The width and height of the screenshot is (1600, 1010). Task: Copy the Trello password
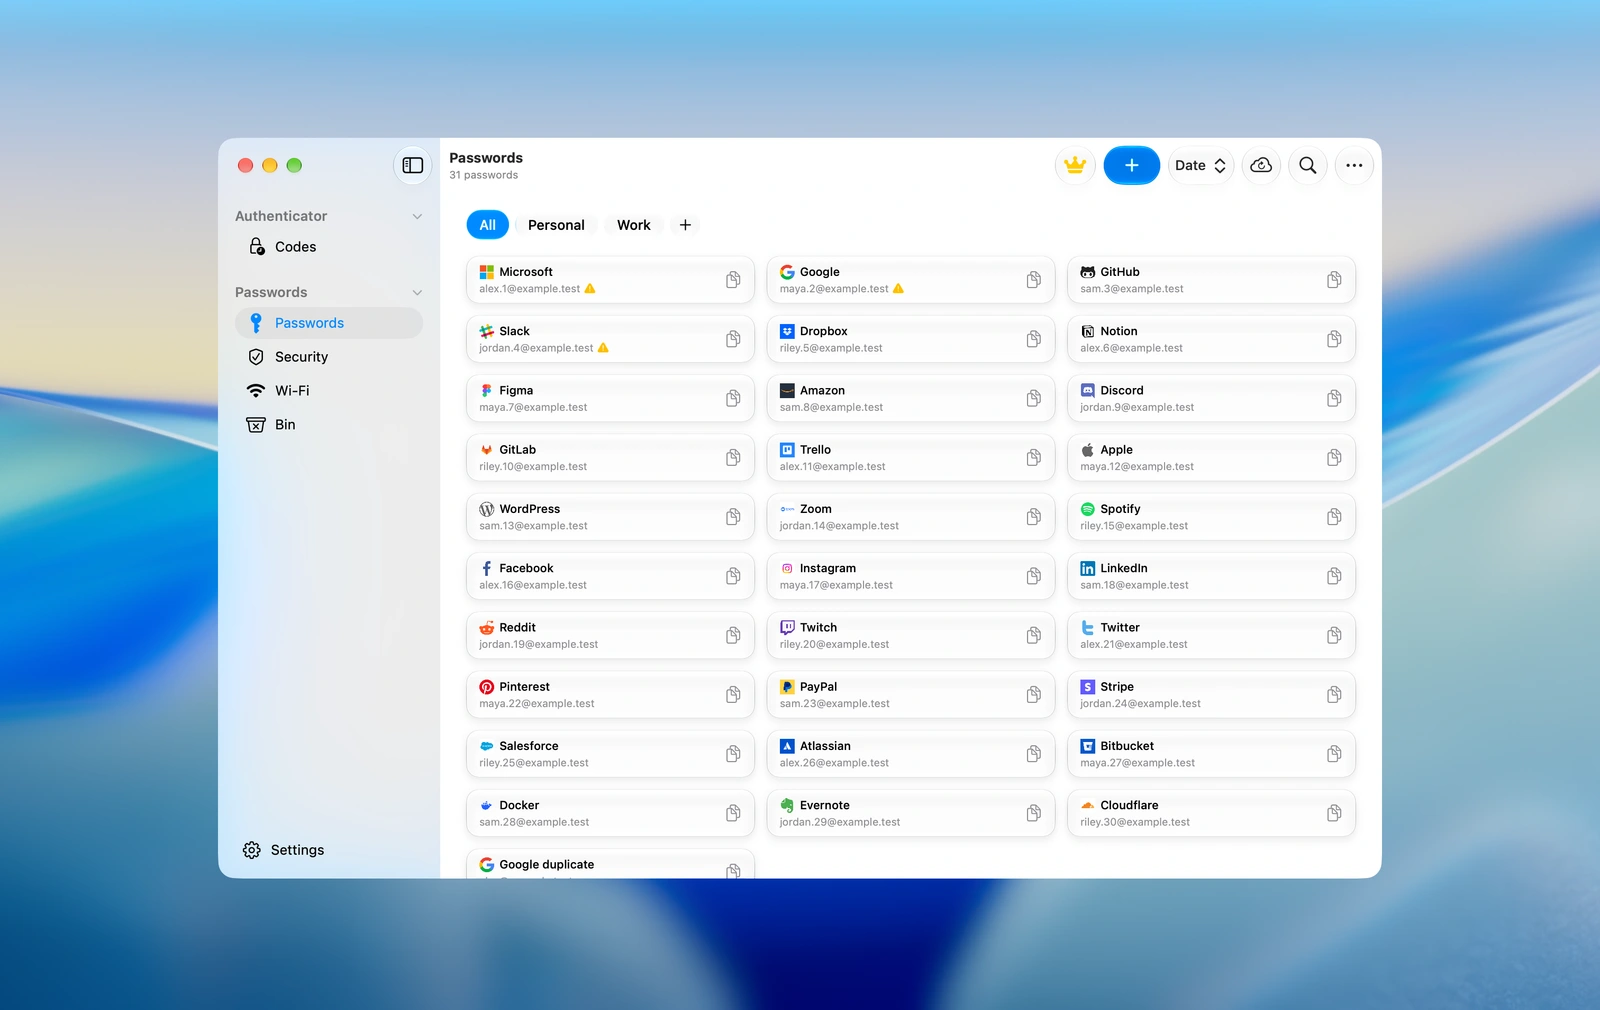(1034, 458)
